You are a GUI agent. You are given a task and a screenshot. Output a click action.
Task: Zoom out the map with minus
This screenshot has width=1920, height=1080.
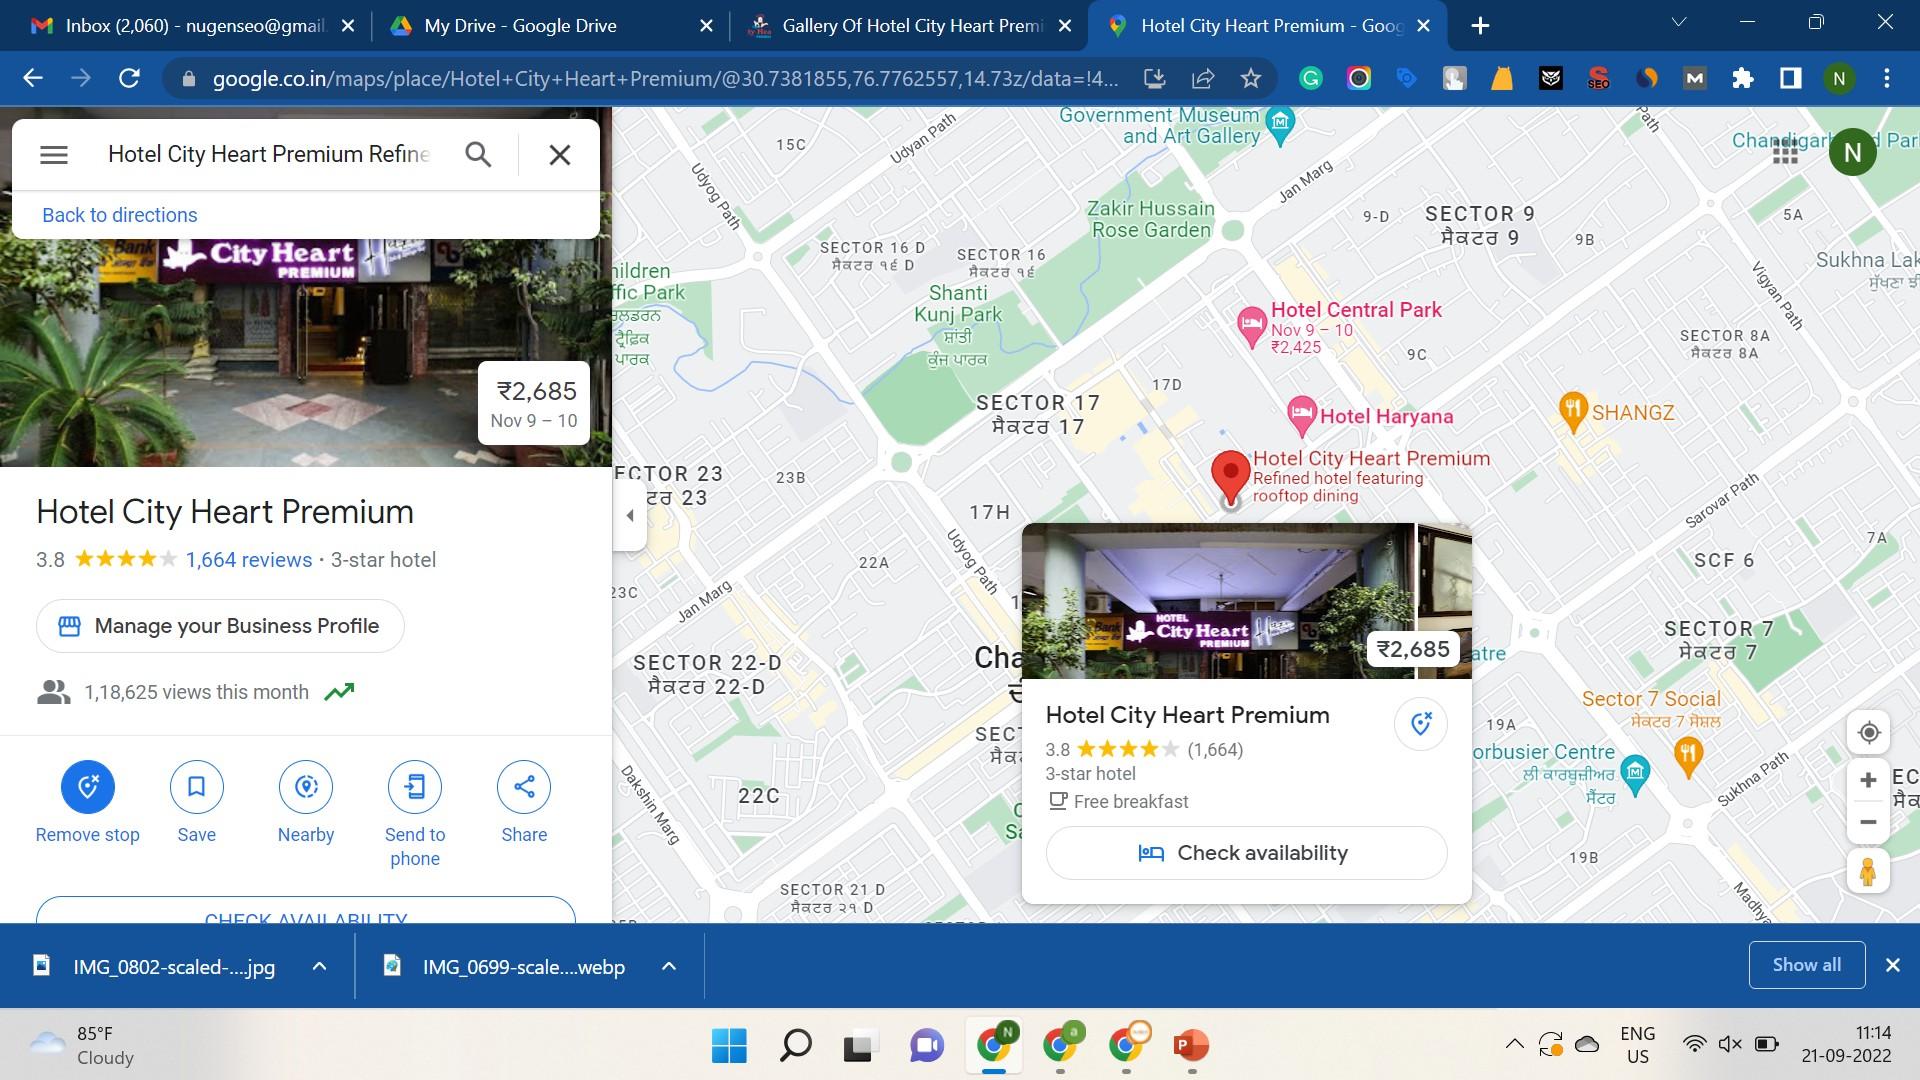(x=1867, y=822)
